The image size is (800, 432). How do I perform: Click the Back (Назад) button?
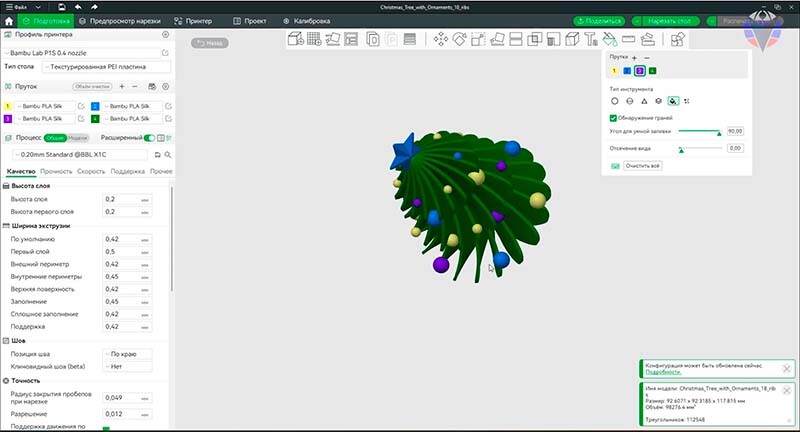tap(210, 43)
